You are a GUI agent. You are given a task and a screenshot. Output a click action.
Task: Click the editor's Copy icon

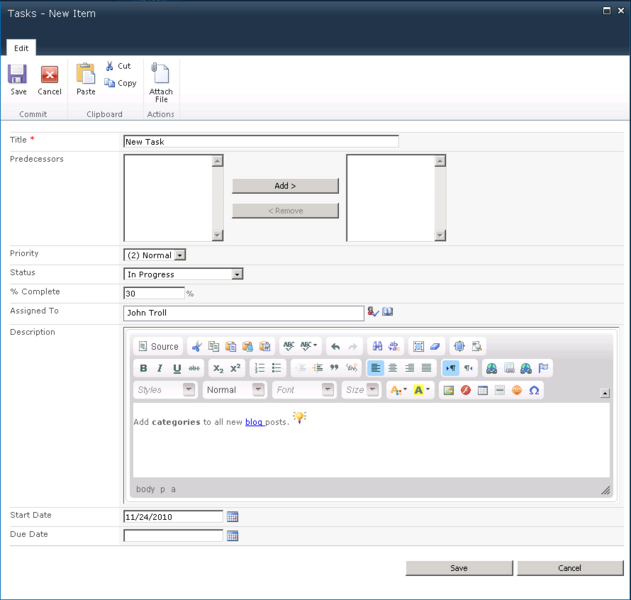[214, 346]
